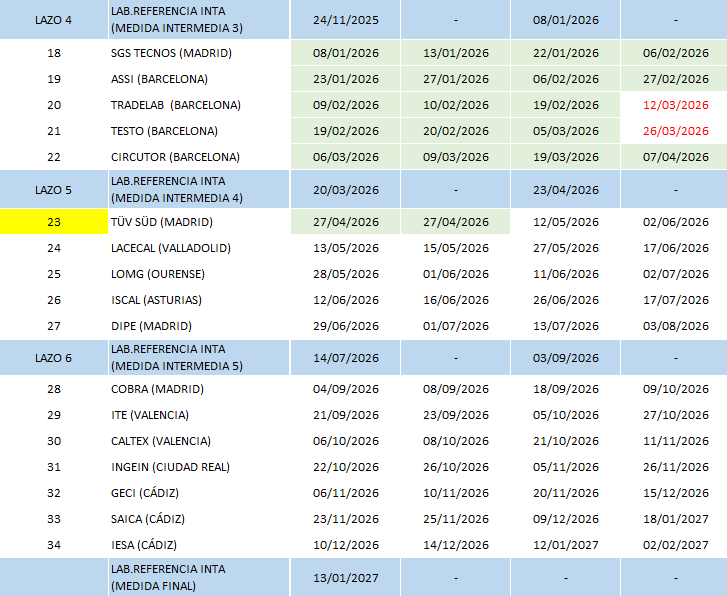The image size is (727, 596).
Task: Click row number 34
Action: point(54,545)
